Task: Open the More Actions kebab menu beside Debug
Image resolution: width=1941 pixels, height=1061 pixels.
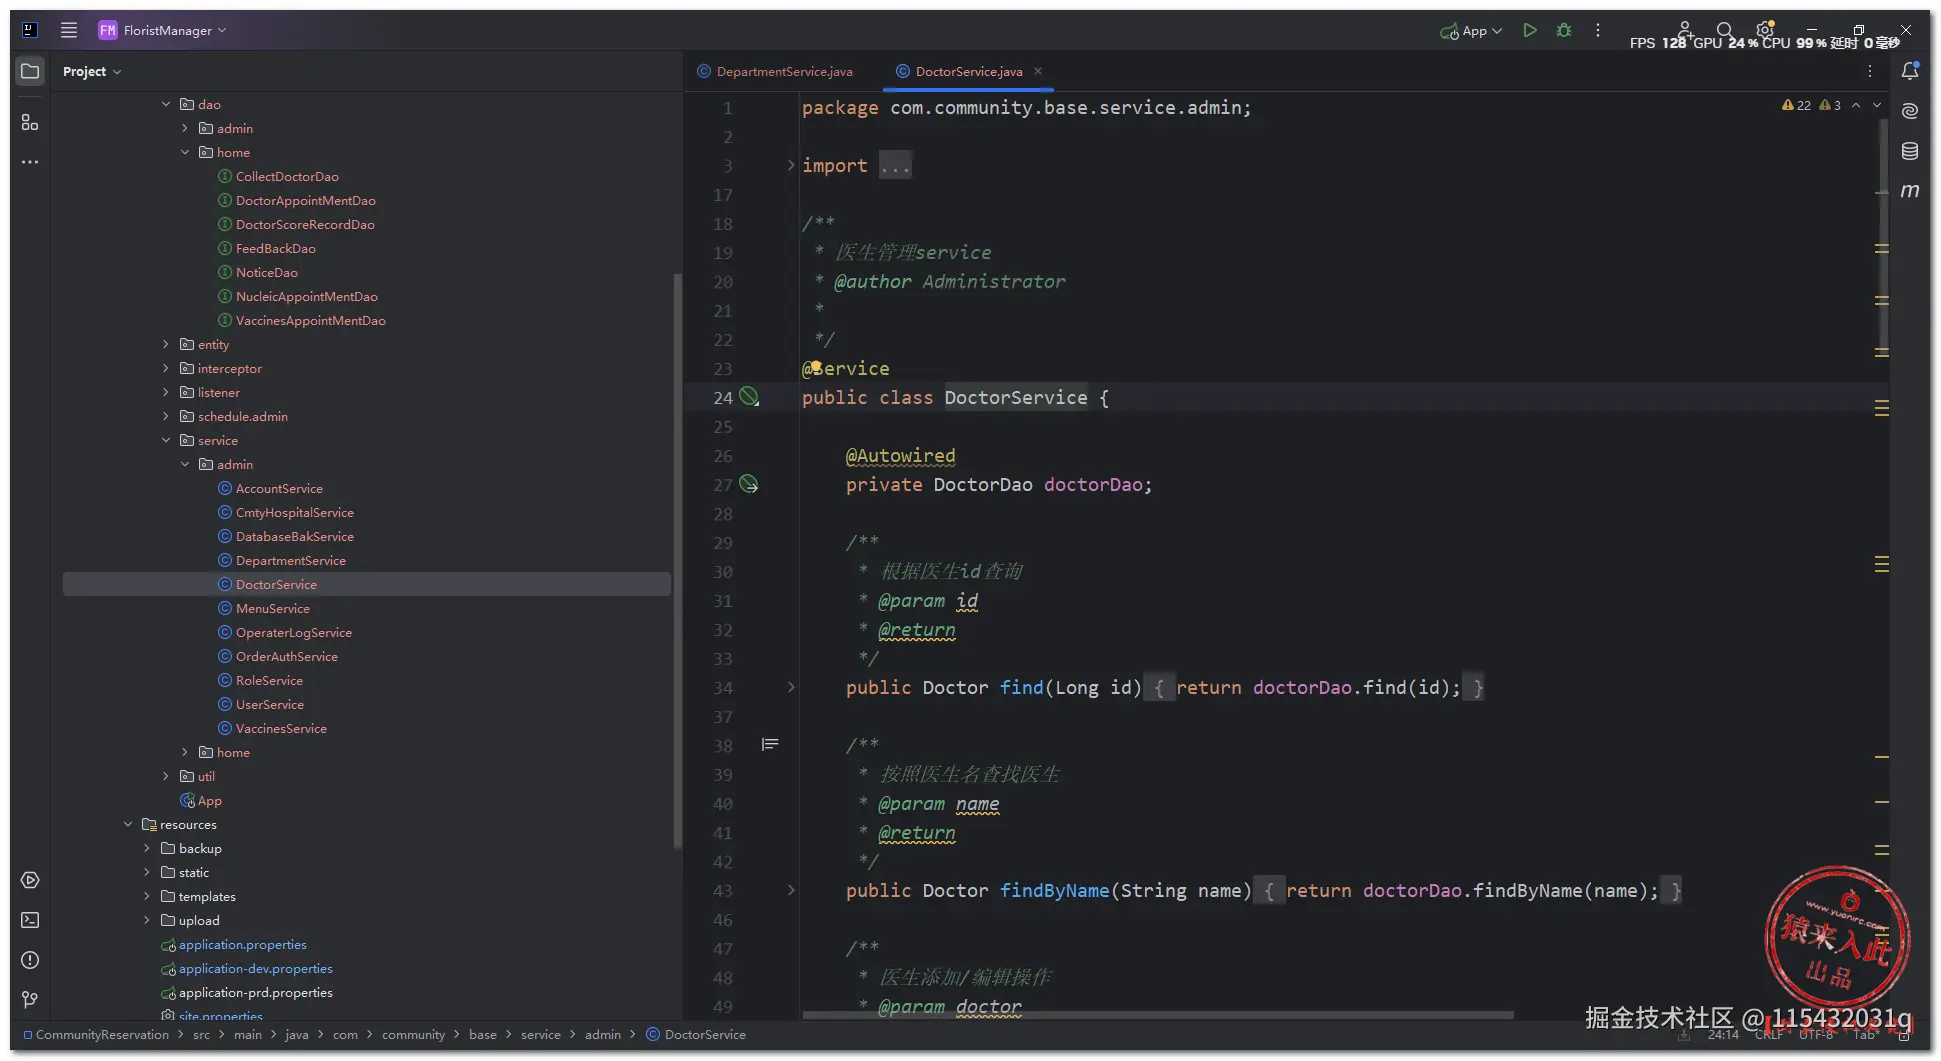Action: coord(1598,30)
